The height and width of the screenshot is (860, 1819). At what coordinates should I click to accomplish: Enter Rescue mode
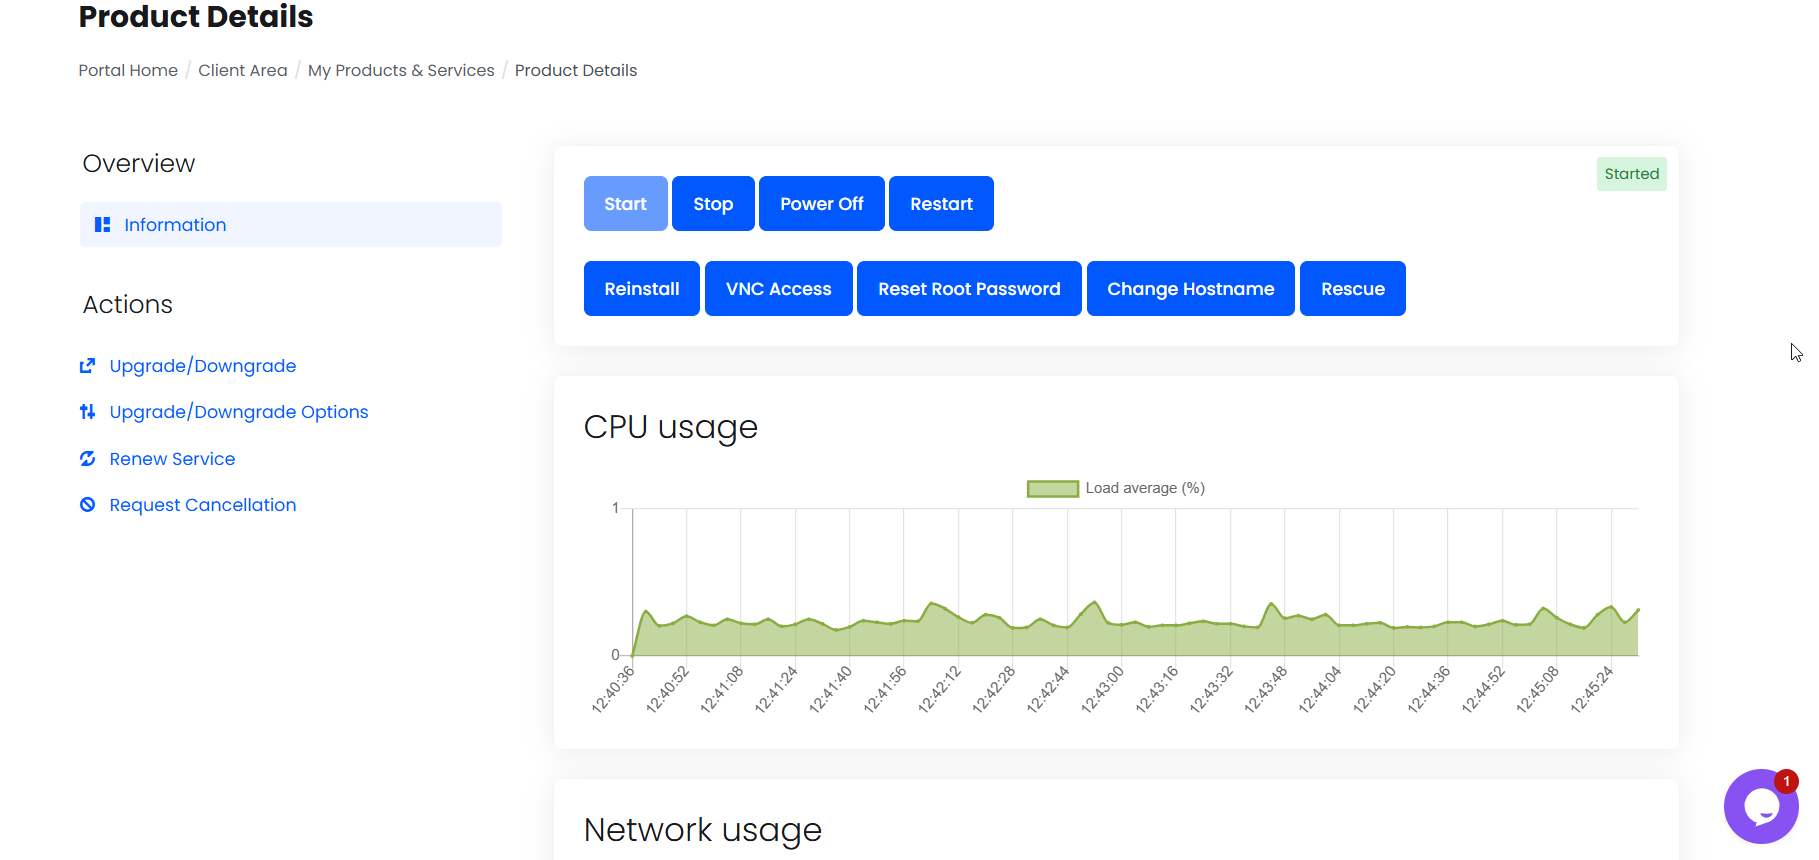1352,288
